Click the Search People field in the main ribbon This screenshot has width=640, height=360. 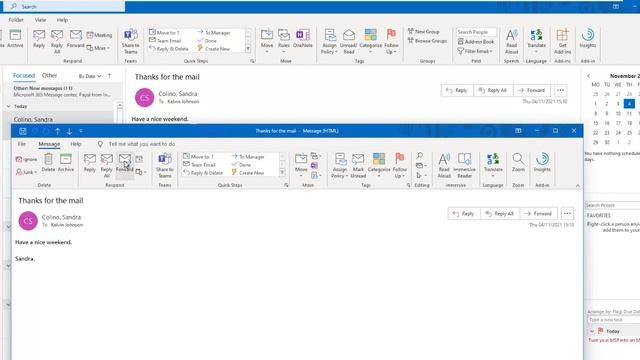pyautogui.click(x=476, y=32)
